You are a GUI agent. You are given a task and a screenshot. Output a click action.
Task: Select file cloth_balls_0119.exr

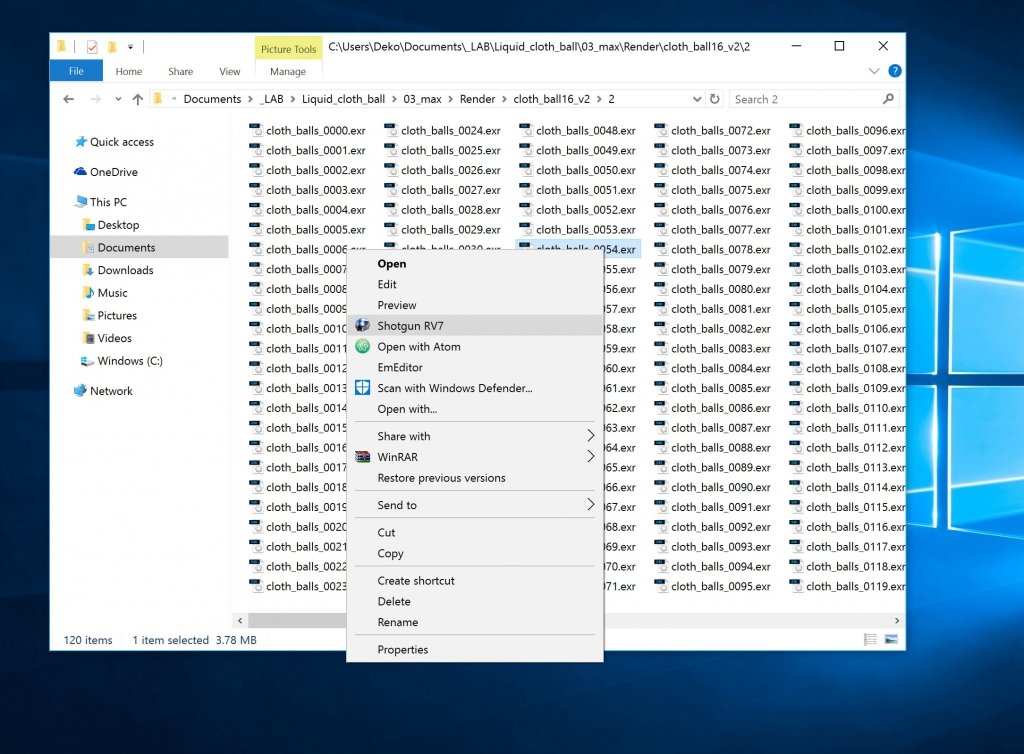pyautogui.click(x=846, y=586)
